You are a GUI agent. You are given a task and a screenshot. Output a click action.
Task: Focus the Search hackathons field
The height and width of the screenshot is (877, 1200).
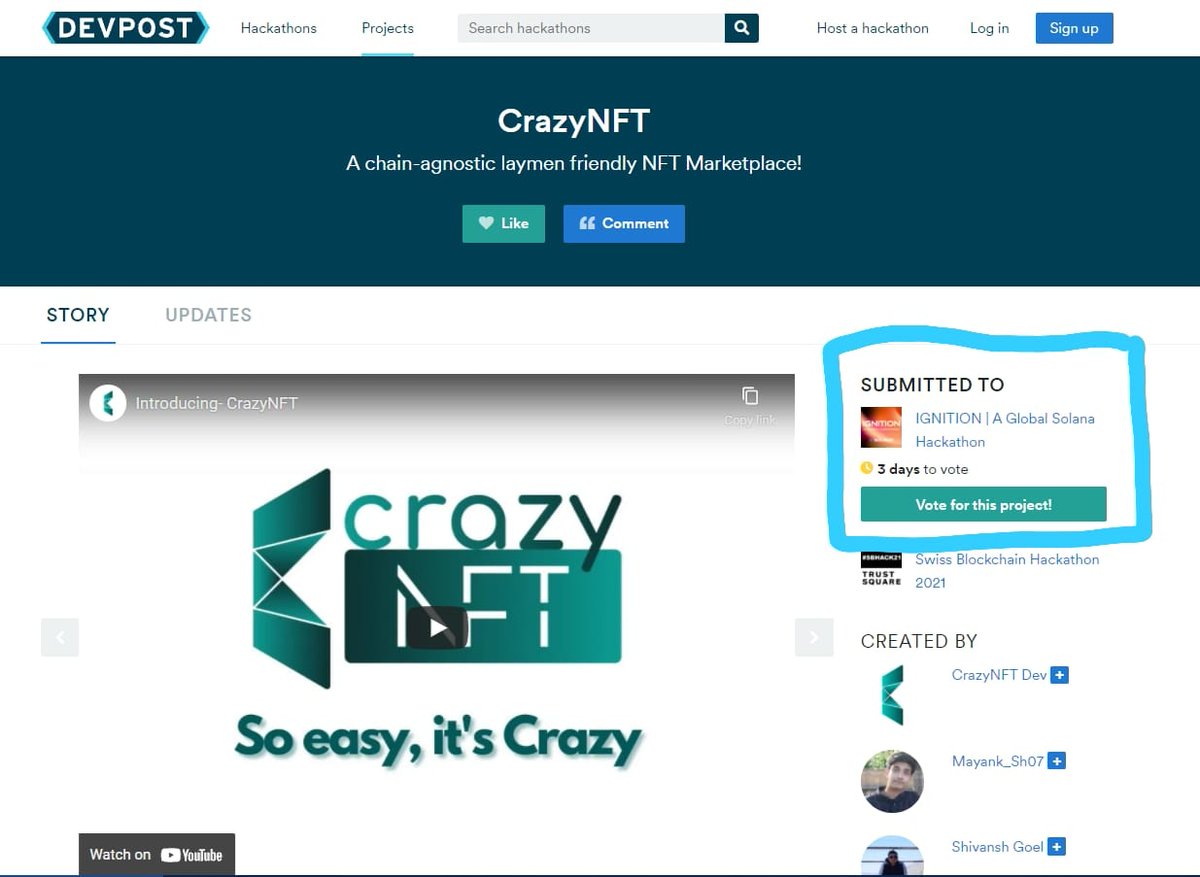coord(591,28)
